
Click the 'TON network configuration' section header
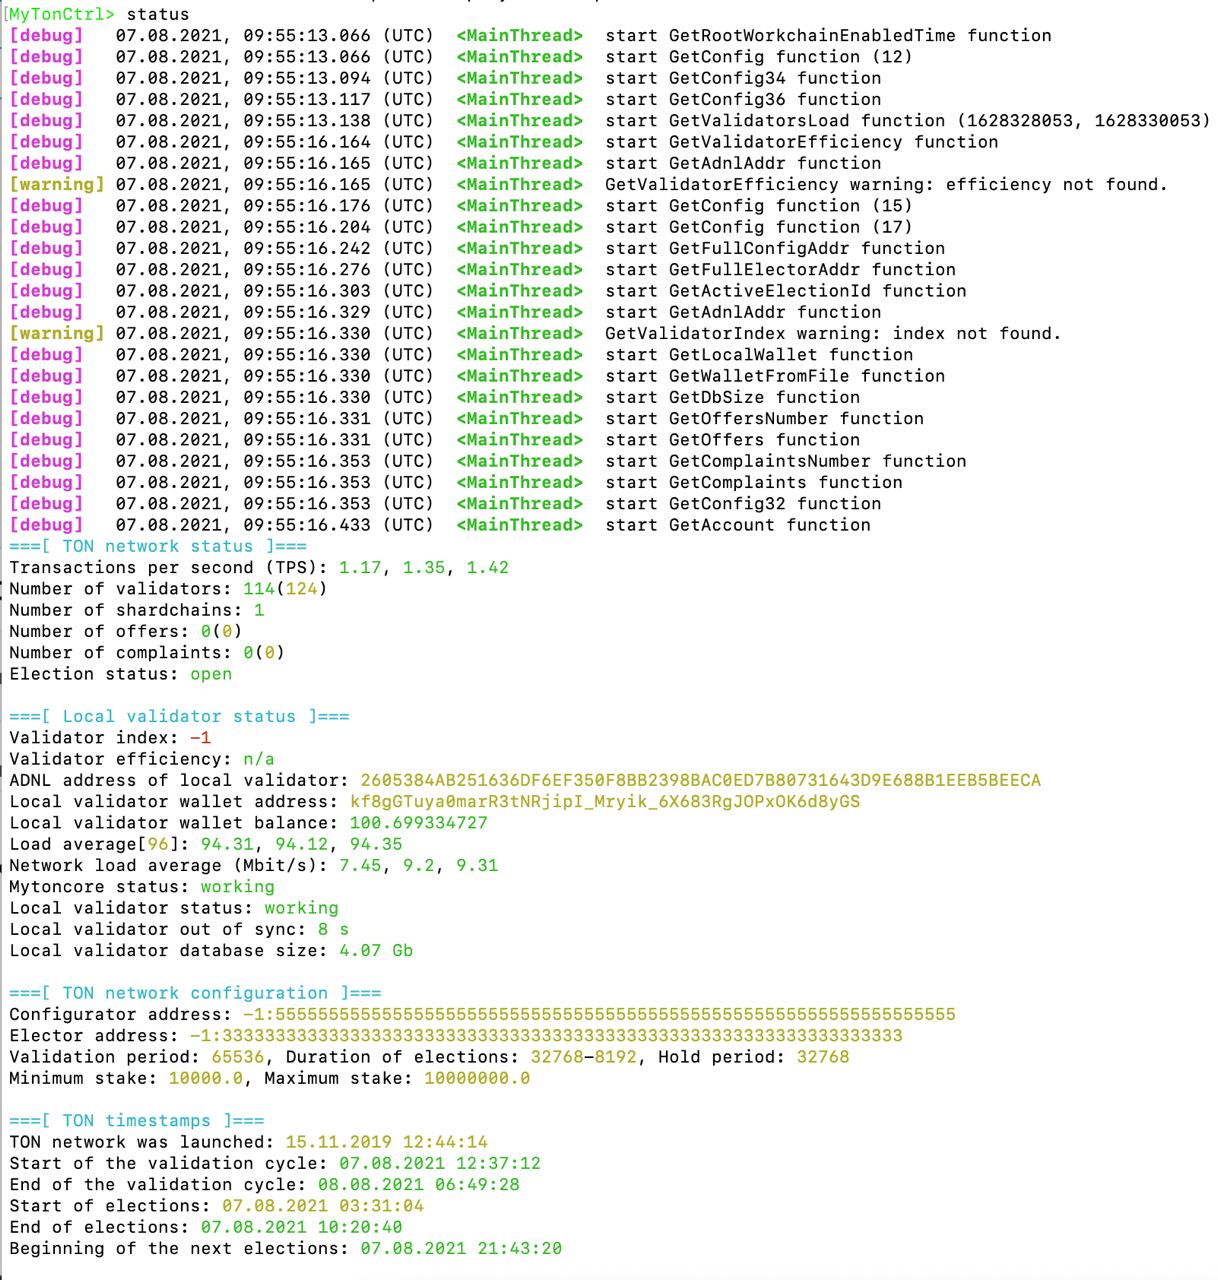coord(195,993)
